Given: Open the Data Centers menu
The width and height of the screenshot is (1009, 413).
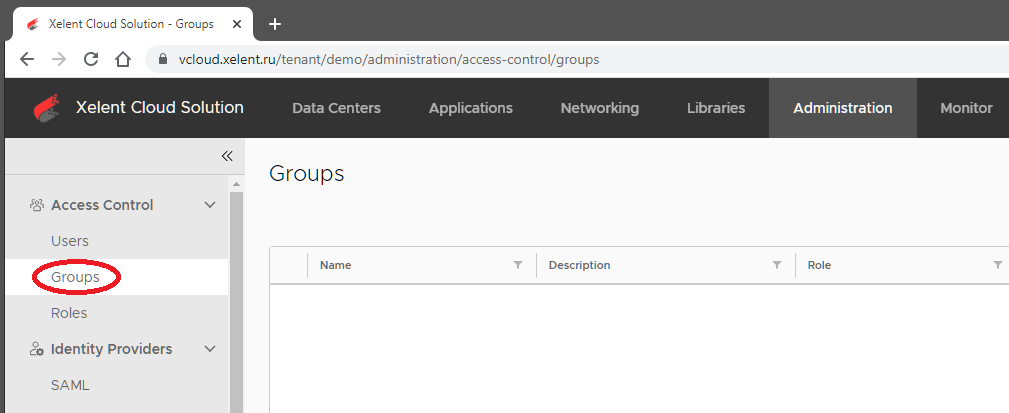Looking at the screenshot, I should 337,108.
